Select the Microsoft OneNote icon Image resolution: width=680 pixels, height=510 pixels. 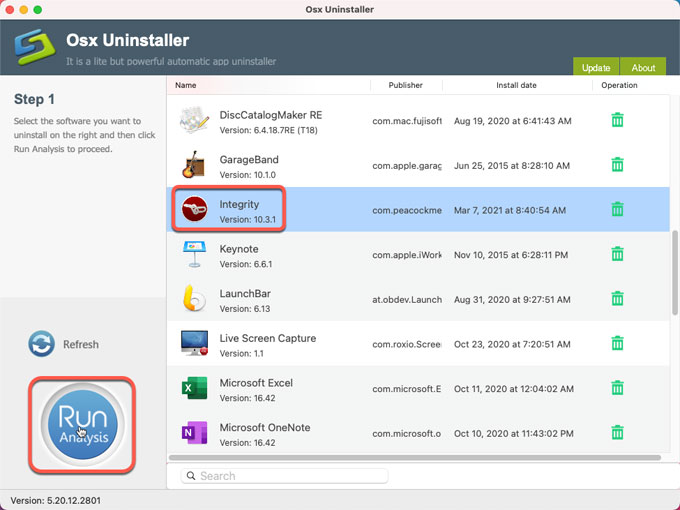(194, 432)
